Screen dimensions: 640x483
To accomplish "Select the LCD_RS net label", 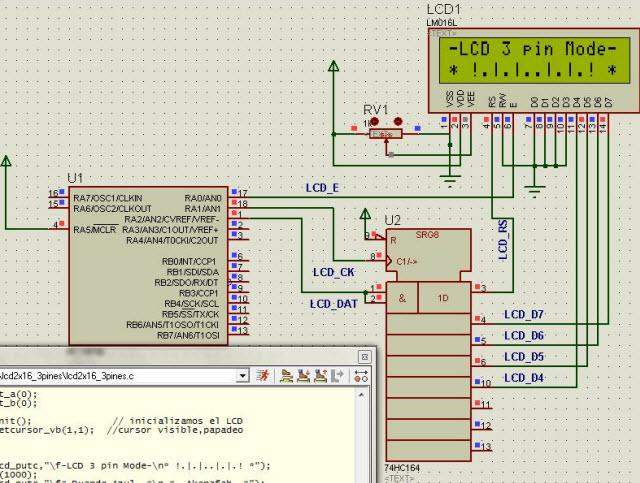I will [503, 240].
